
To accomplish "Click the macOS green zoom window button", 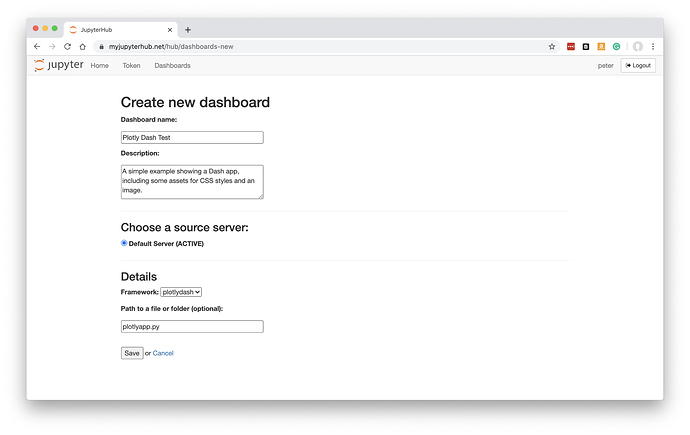I will pos(55,28).
